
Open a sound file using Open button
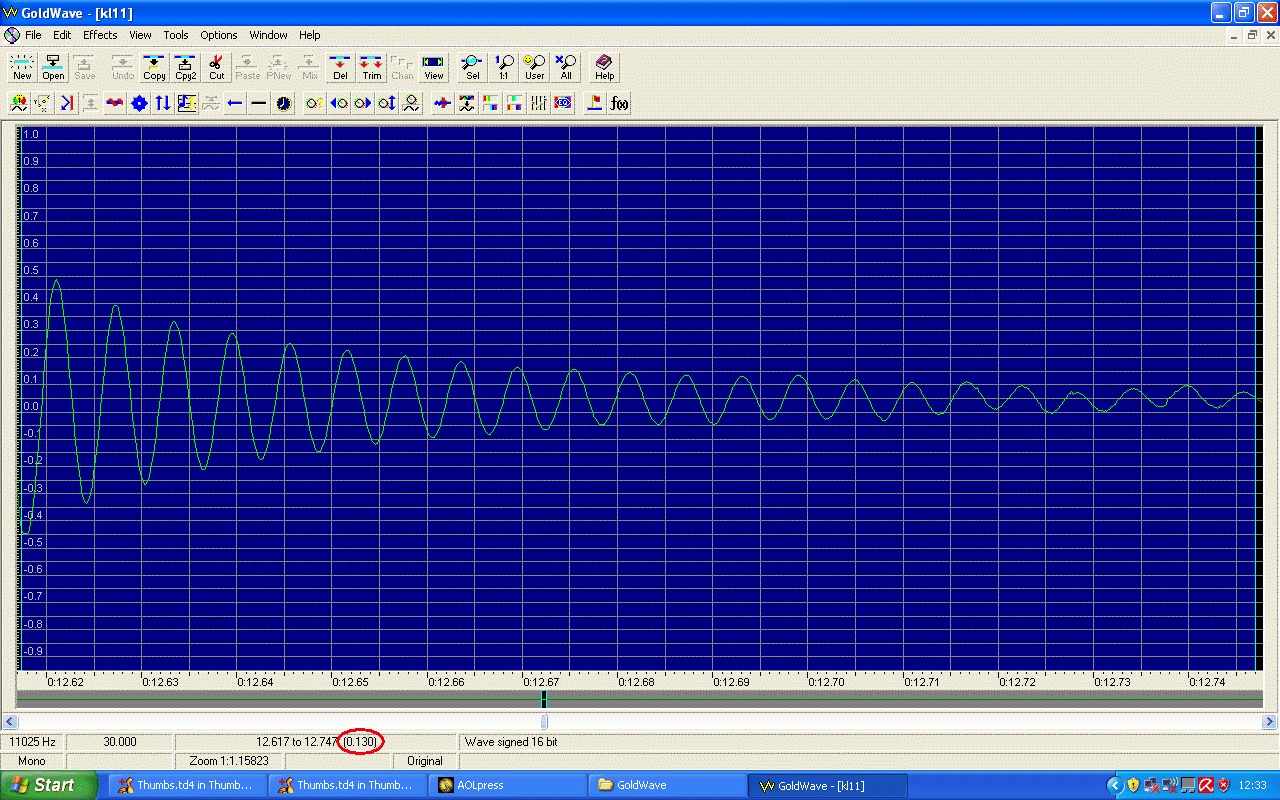pos(54,67)
